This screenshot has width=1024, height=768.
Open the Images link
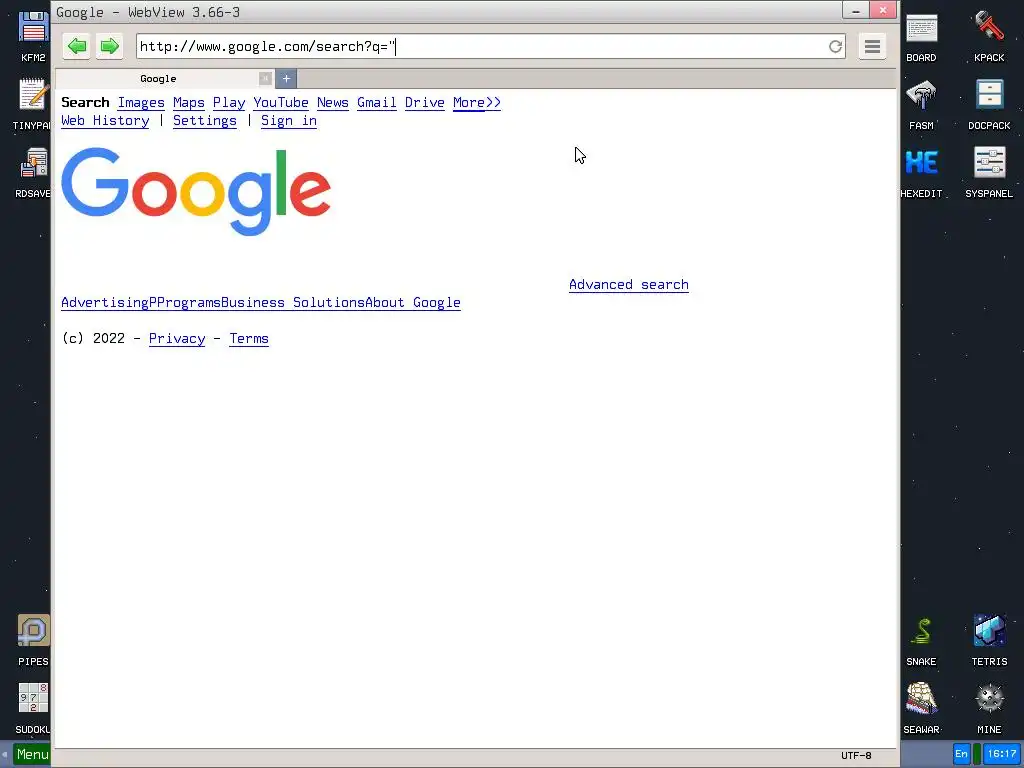coord(141,103)
